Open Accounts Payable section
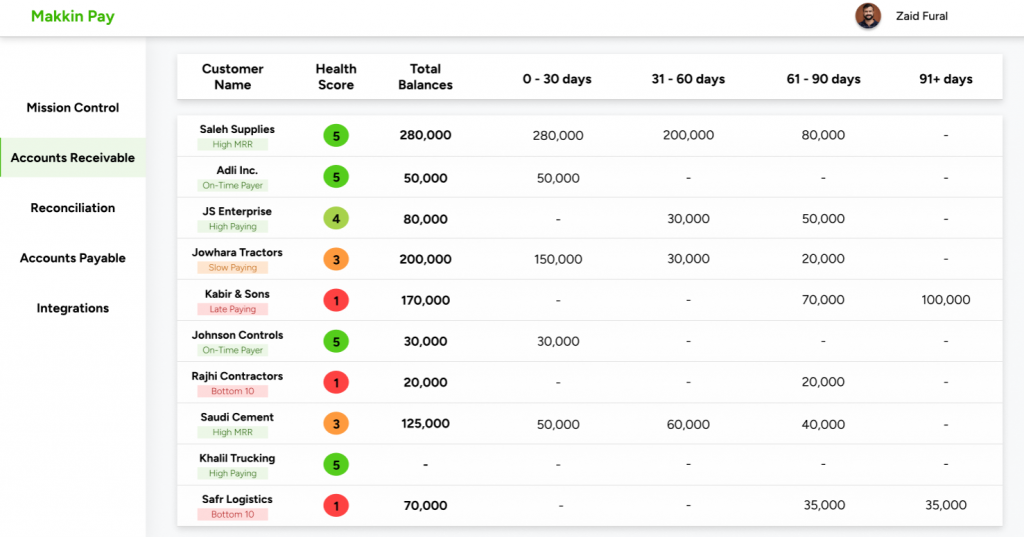The height and width of the screenshot is (537, 1024). 73,258
